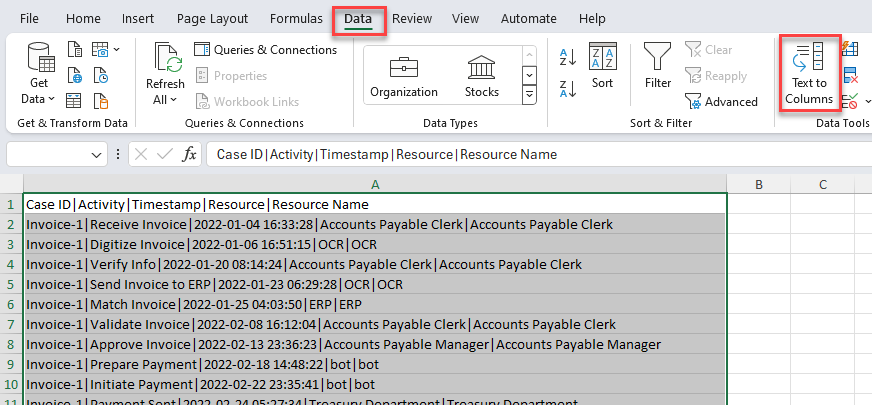Image resolution: width=872 pixels, height=405 pixels.
Task: Click the "Invoice-1|Digitize Invoice" row cell
Action: [375, 245]
